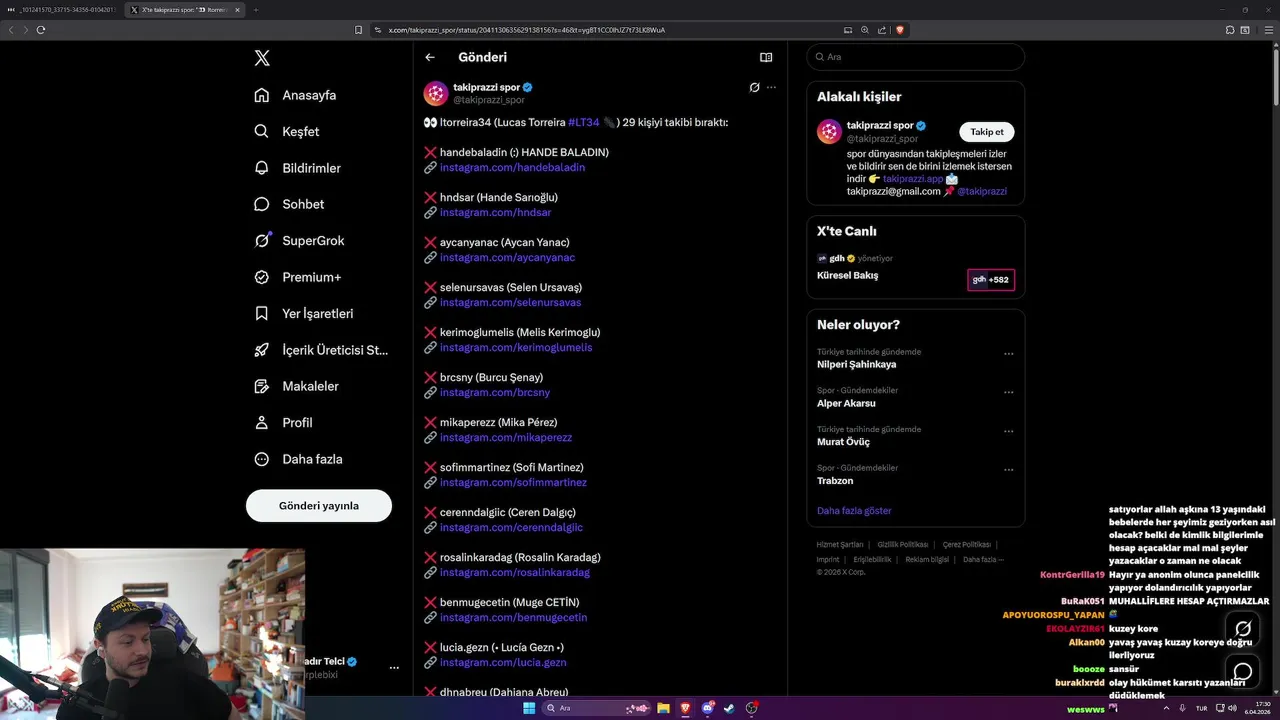
Task: Open instagram.com/aycanyanac link
Action: [x=507, y=258]
